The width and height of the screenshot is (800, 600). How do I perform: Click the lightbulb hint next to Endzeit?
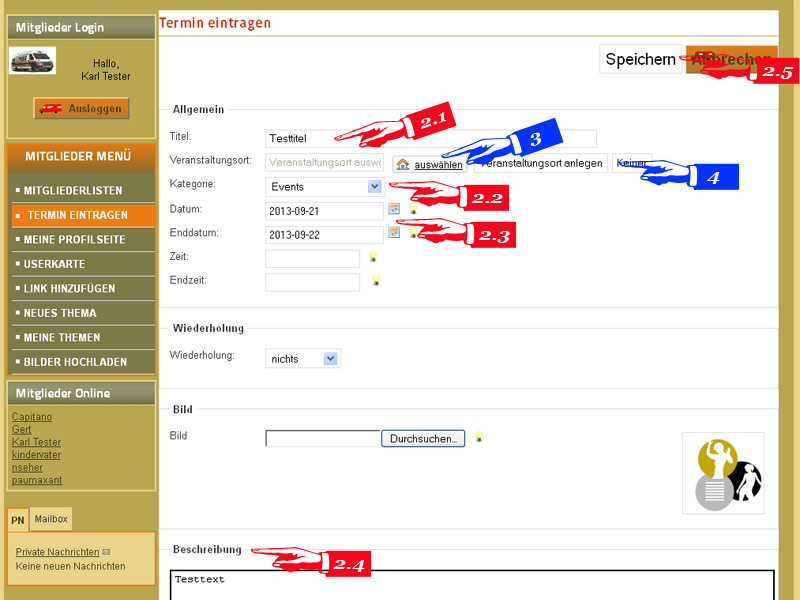pyautogui.click(x=376, y=281)
